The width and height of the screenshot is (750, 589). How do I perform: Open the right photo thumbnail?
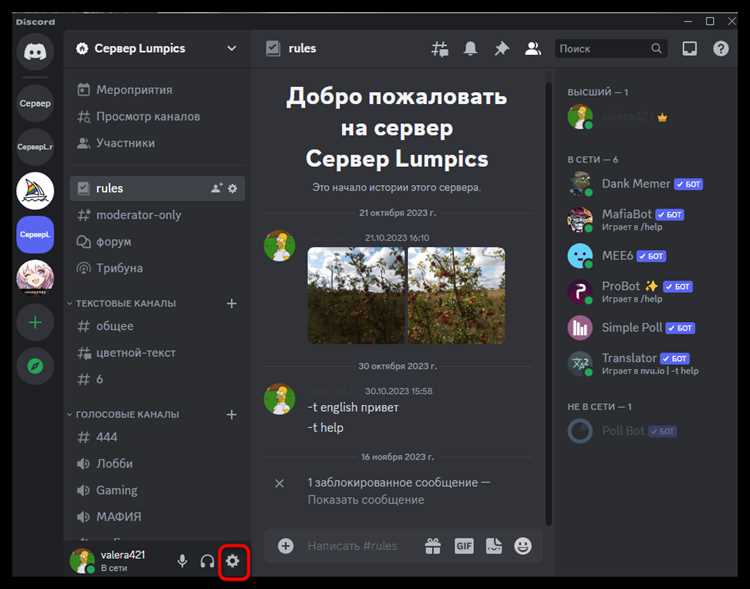[x=456, y=295]
